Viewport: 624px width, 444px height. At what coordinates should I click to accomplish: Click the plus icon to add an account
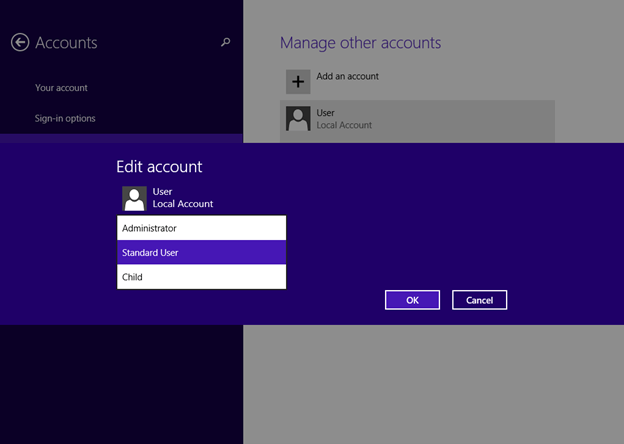click(298, 82)
